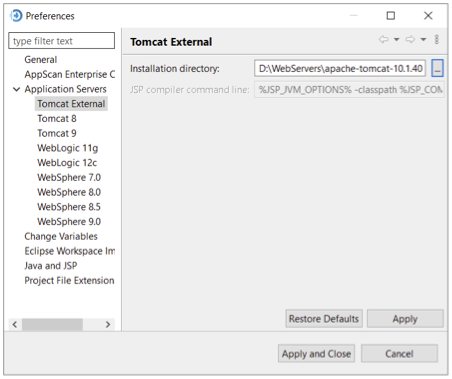Click the back navigation arrow icon

tap(384, 39)
